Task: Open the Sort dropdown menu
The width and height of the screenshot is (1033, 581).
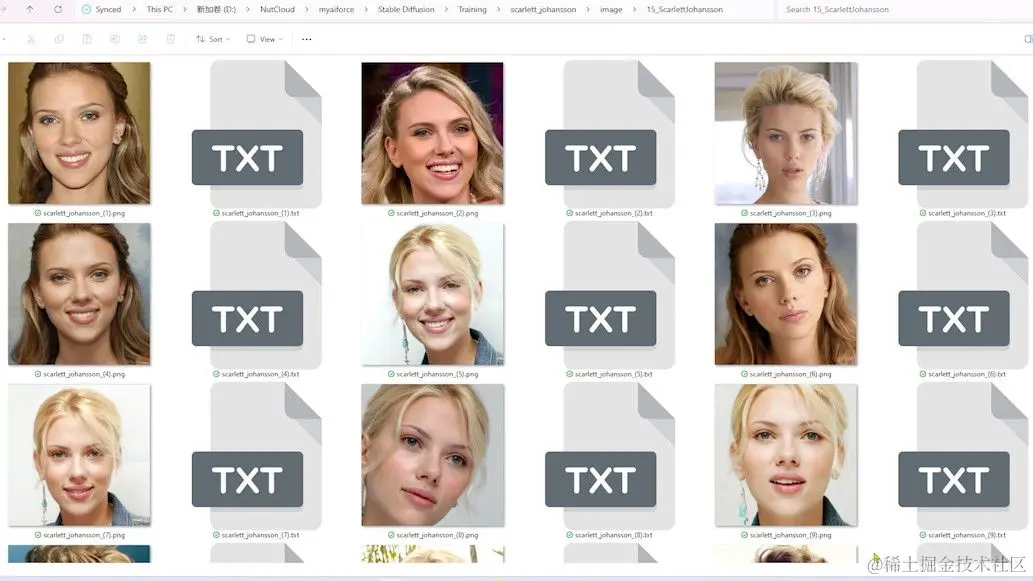Action: (213, 40)
